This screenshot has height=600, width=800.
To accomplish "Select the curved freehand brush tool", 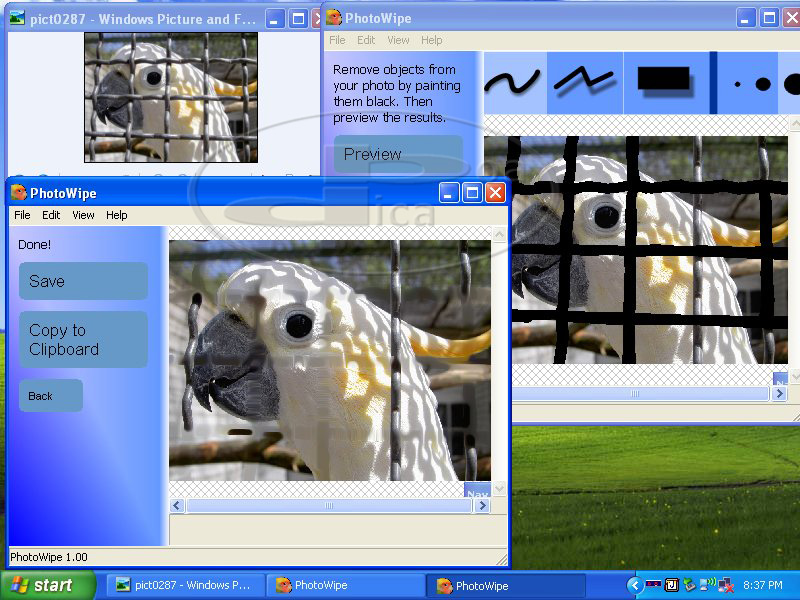I will tap(514, 82).
